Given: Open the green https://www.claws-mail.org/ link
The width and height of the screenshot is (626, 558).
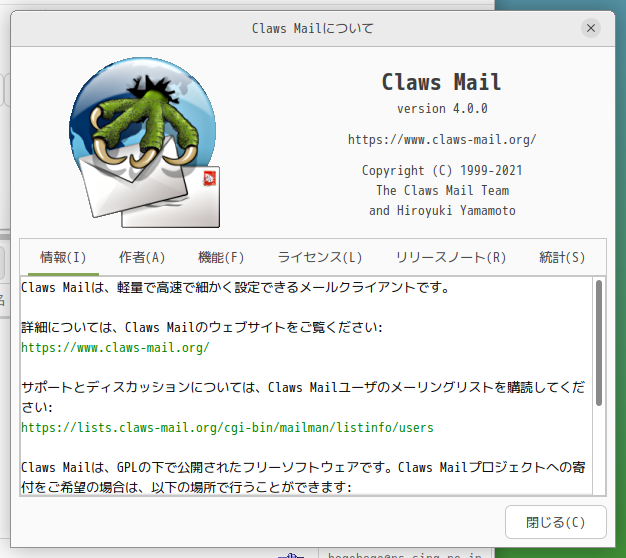Looking at the screenshot, I should [115, 348].
